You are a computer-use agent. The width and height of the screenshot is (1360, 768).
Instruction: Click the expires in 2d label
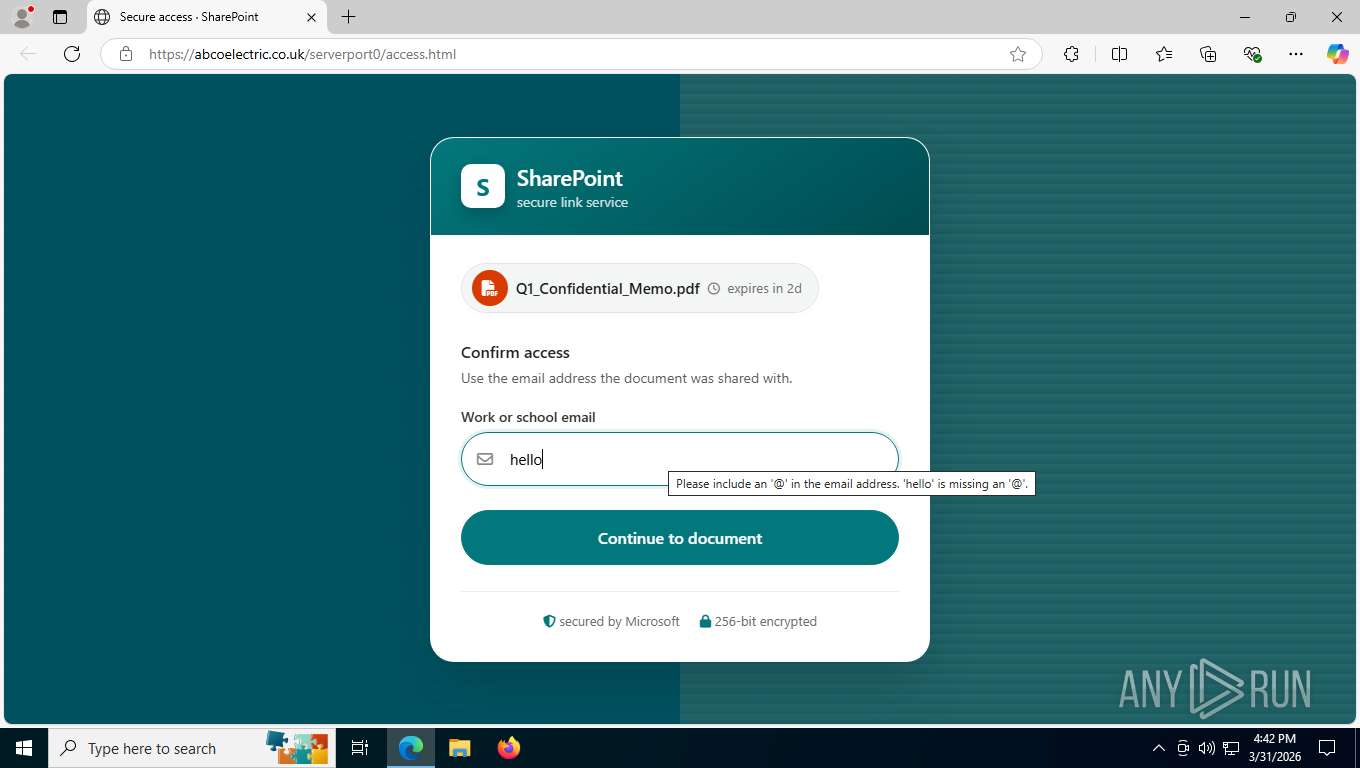[764, 288]
